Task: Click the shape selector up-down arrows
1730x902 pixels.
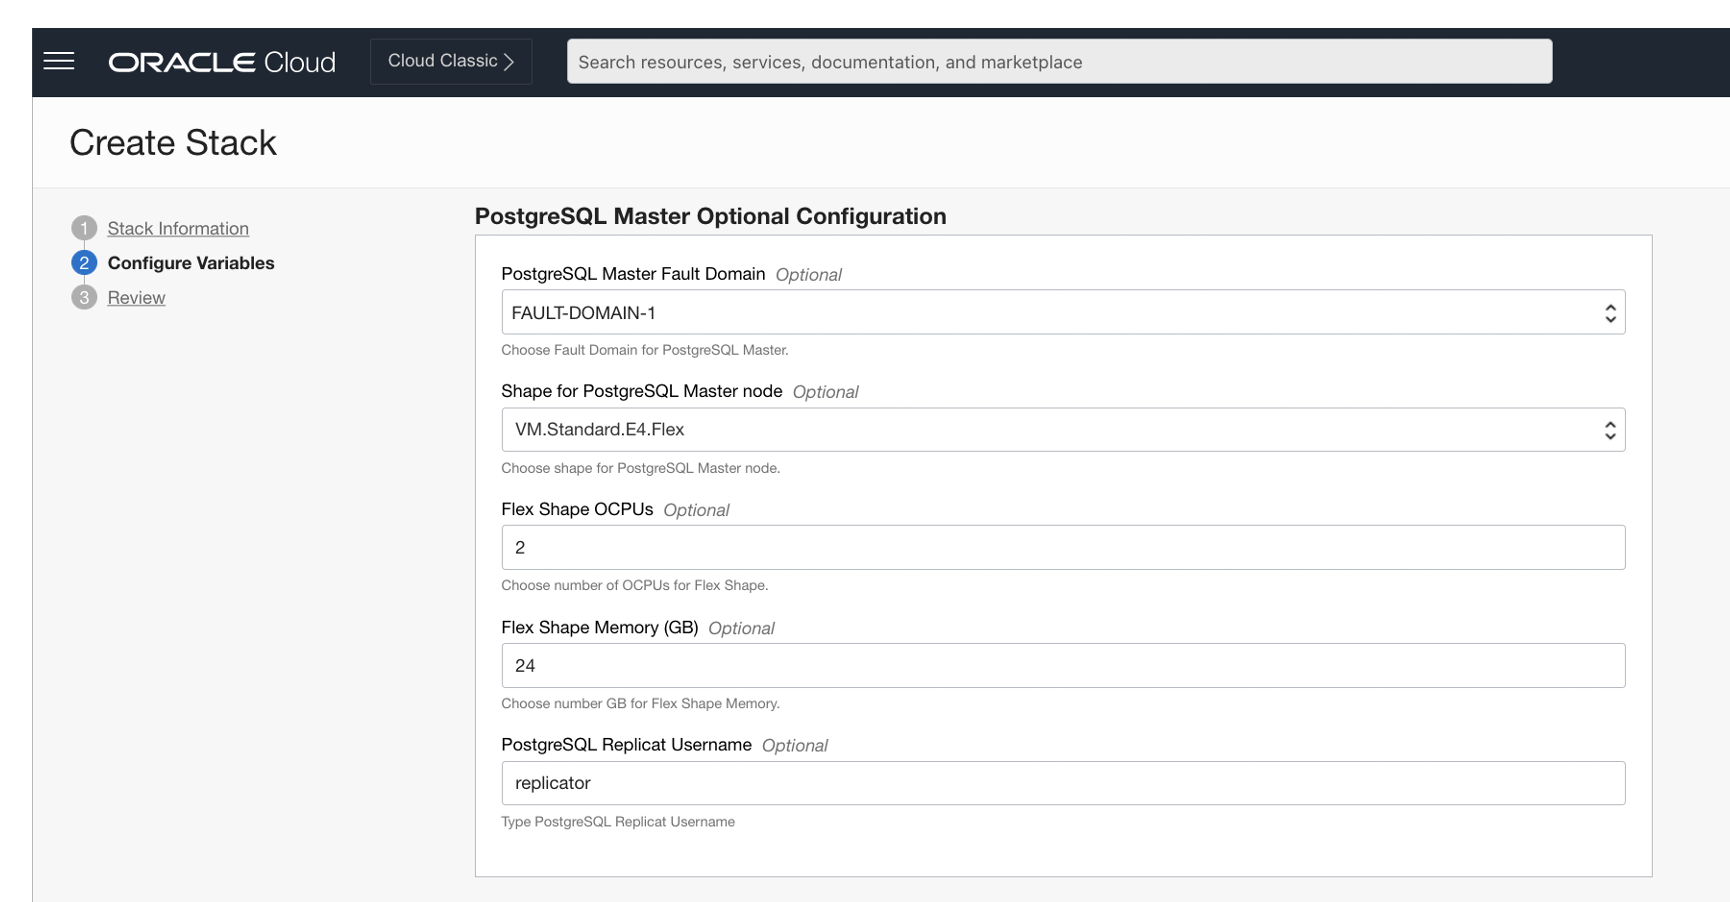Action: coord(1610,429)
